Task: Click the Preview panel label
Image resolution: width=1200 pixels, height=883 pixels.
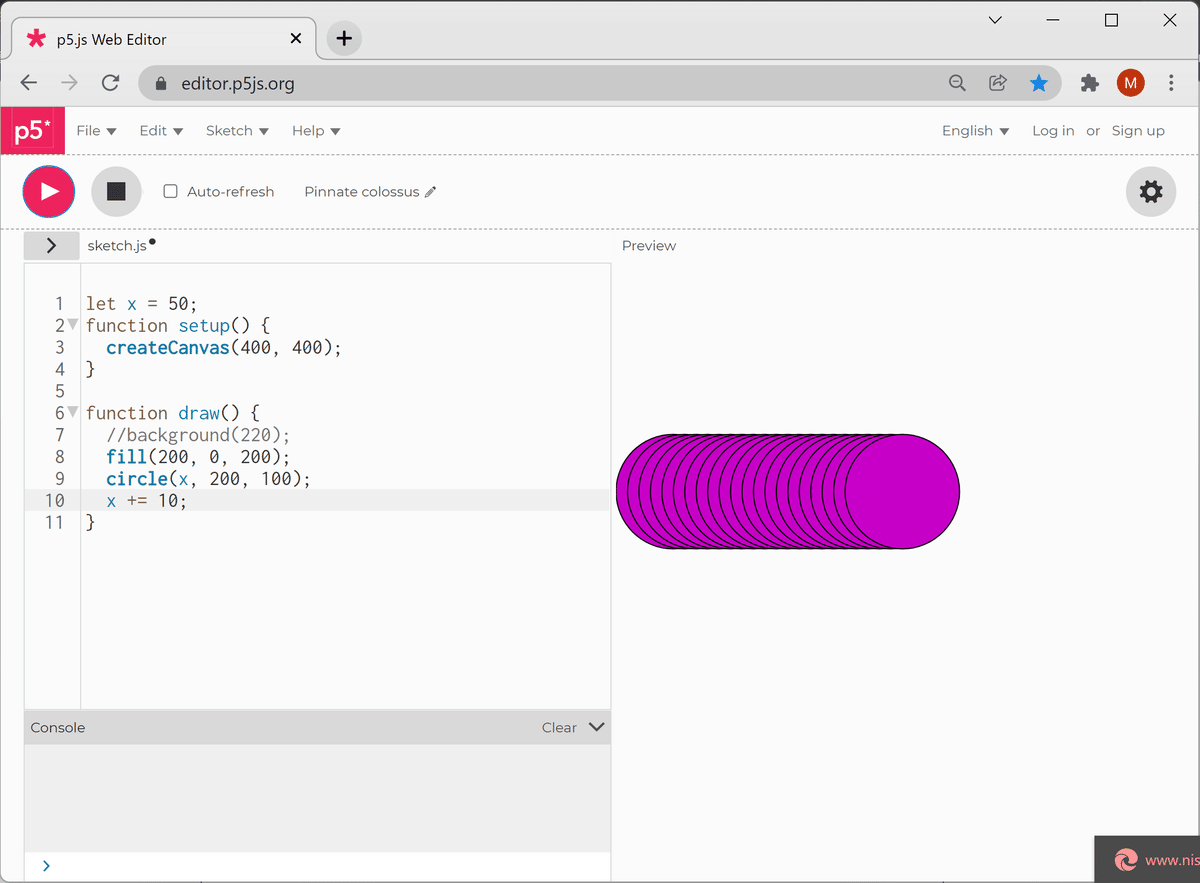Action: point(649,246)
